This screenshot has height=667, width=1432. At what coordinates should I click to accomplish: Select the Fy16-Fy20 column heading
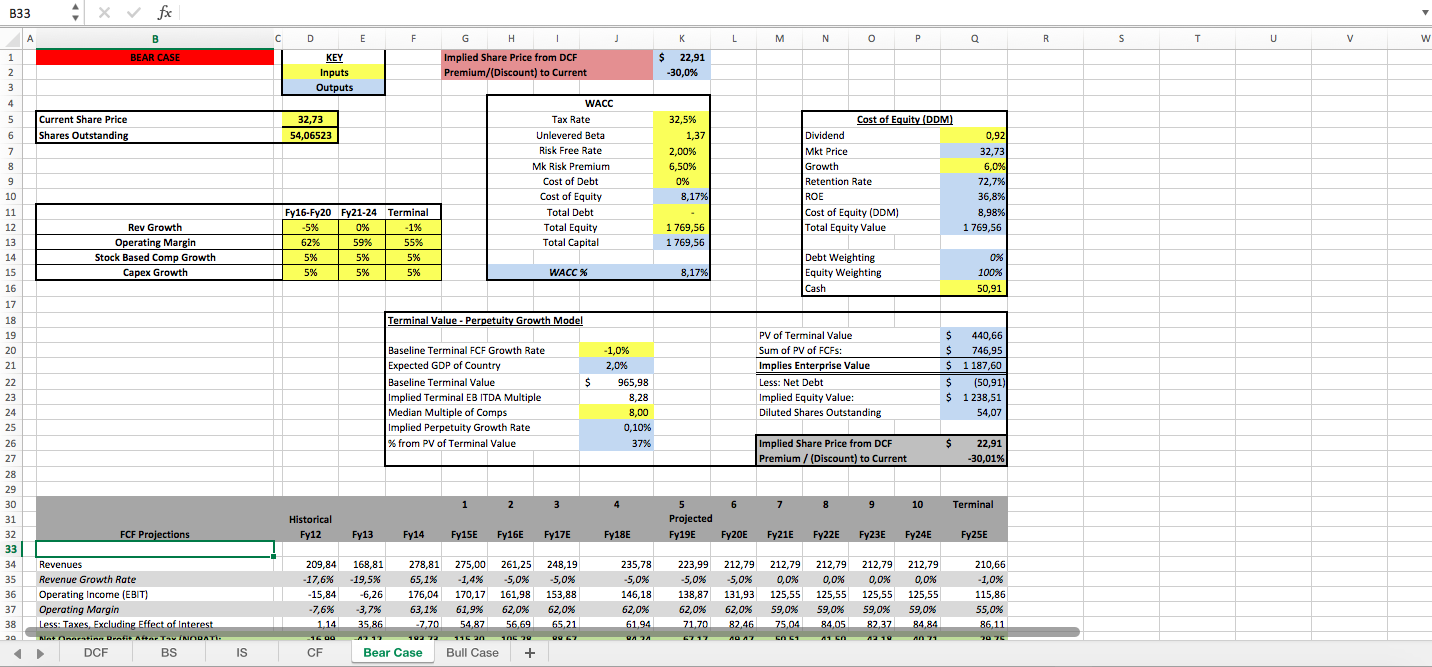point(309,212)
